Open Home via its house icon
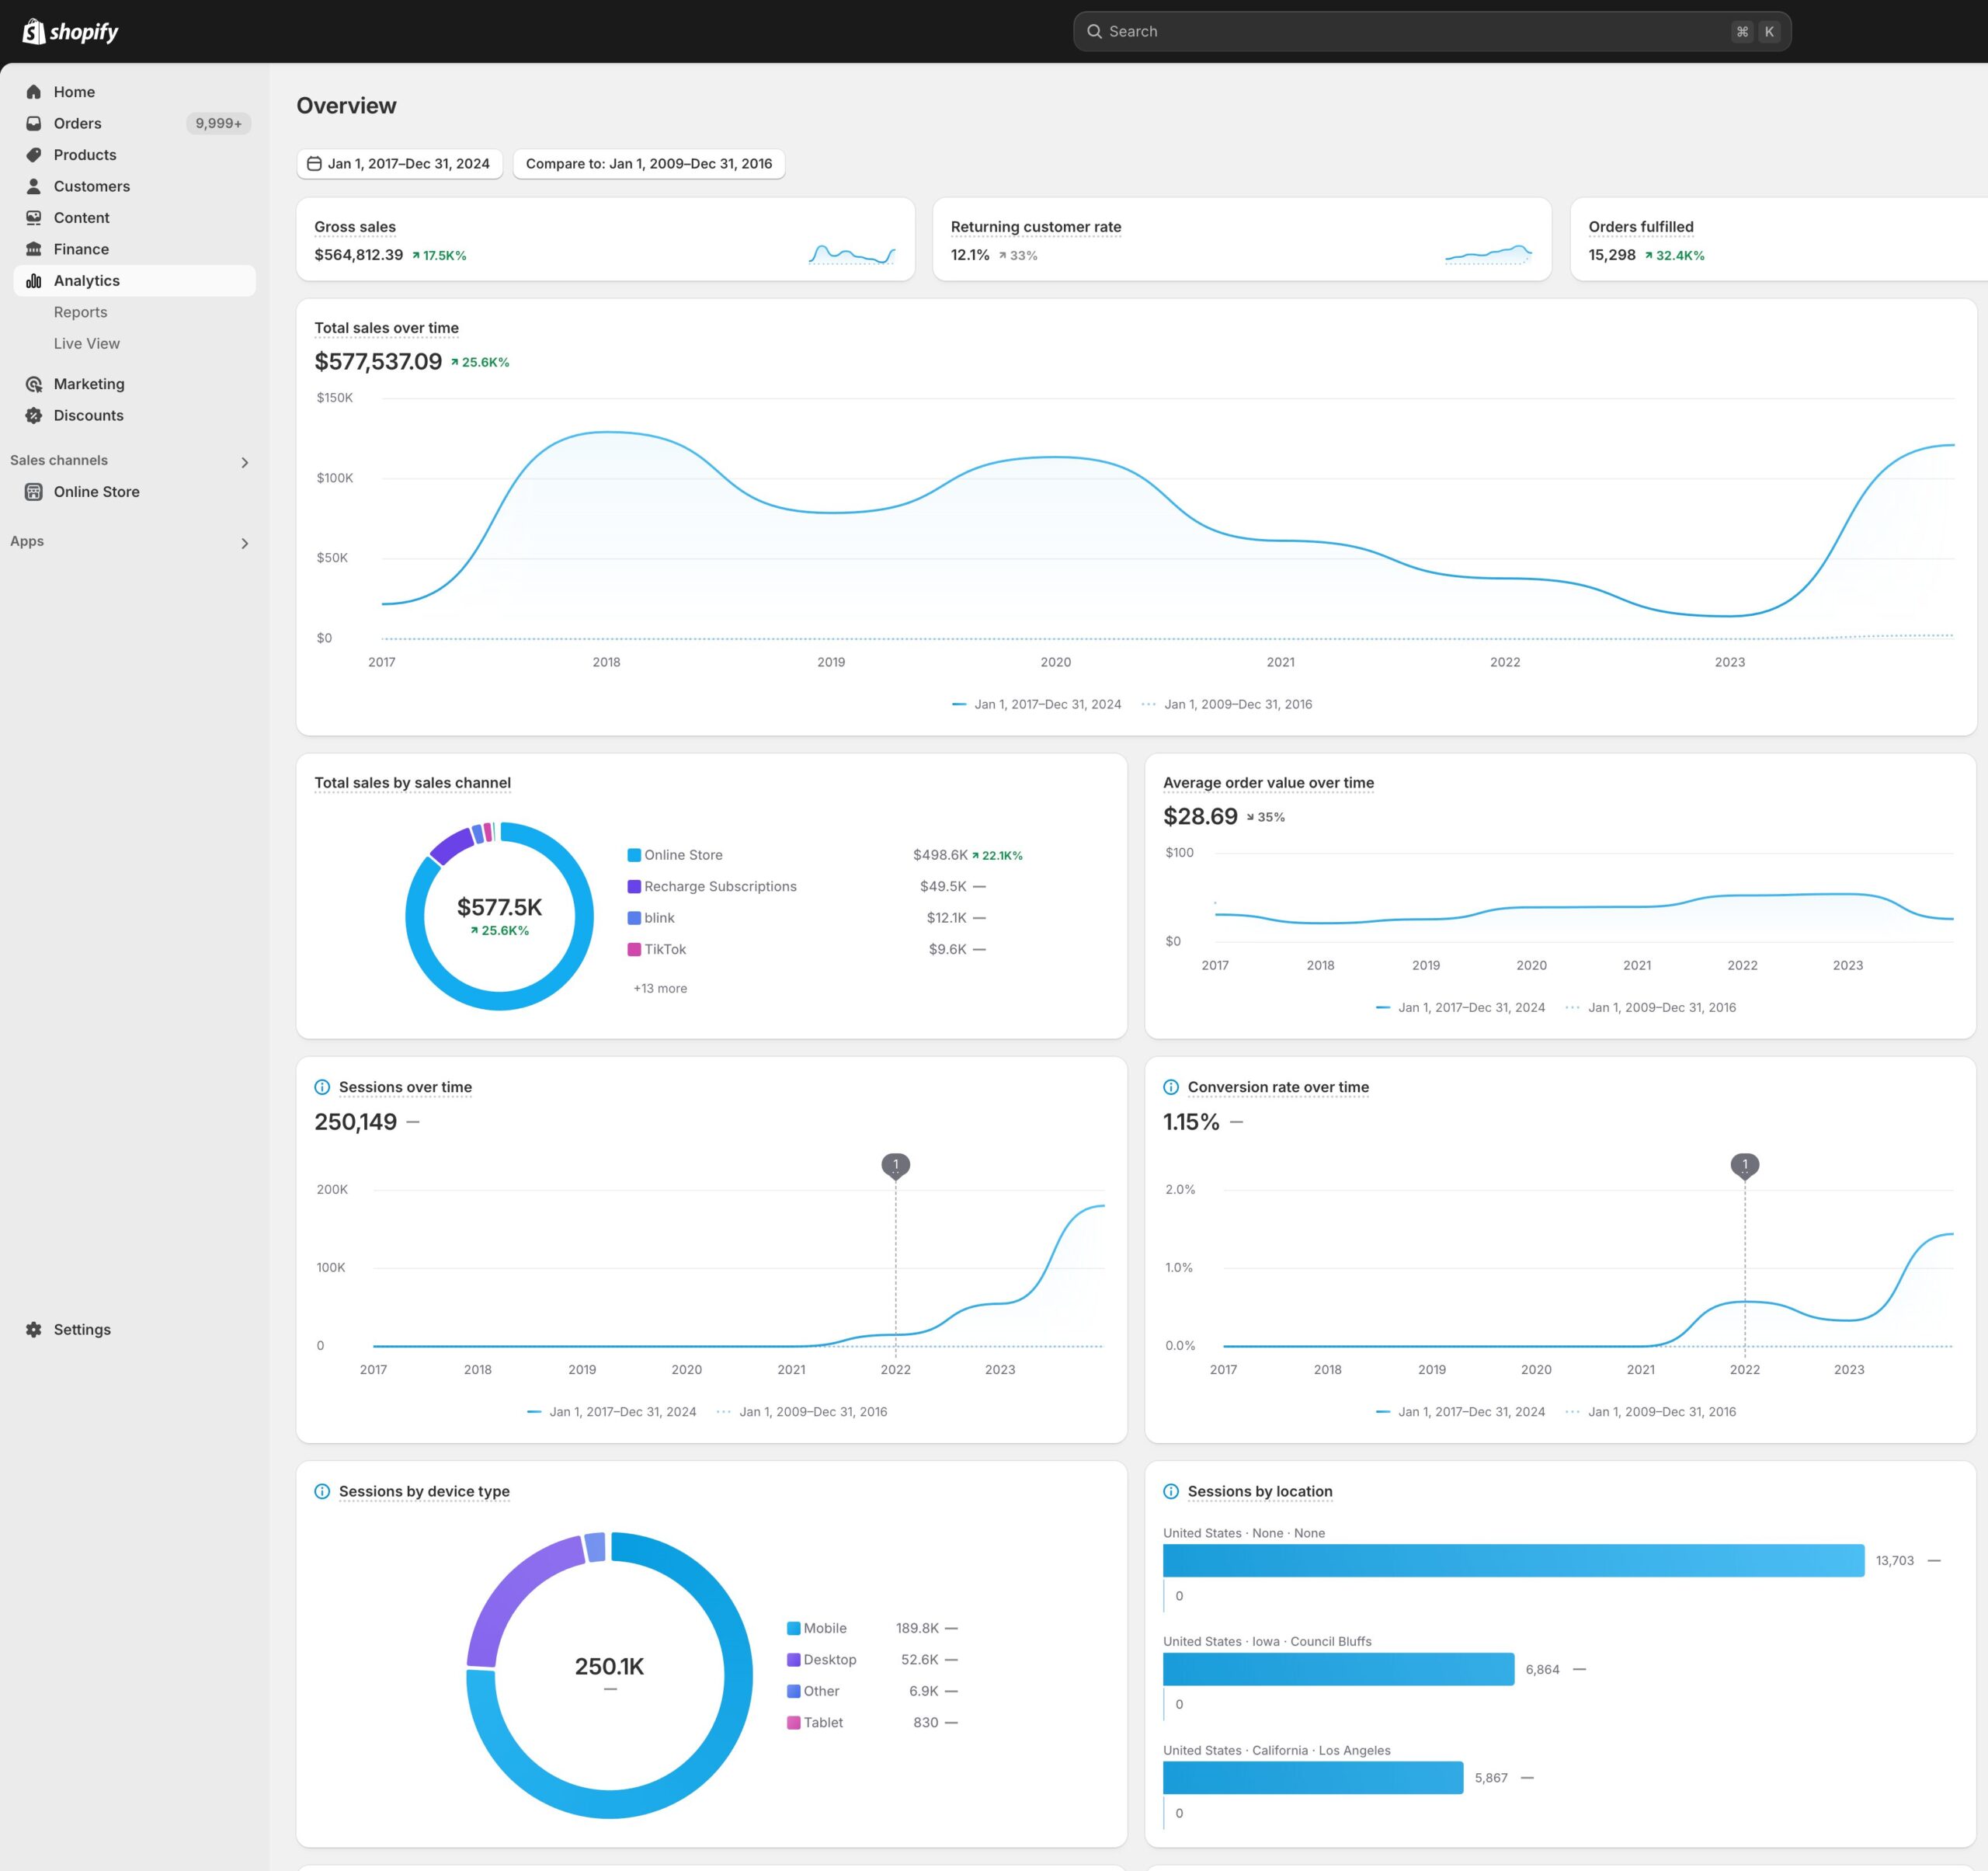This screenshot has width=1988, height=1871. pyautogui.click(x=34, y=92)
